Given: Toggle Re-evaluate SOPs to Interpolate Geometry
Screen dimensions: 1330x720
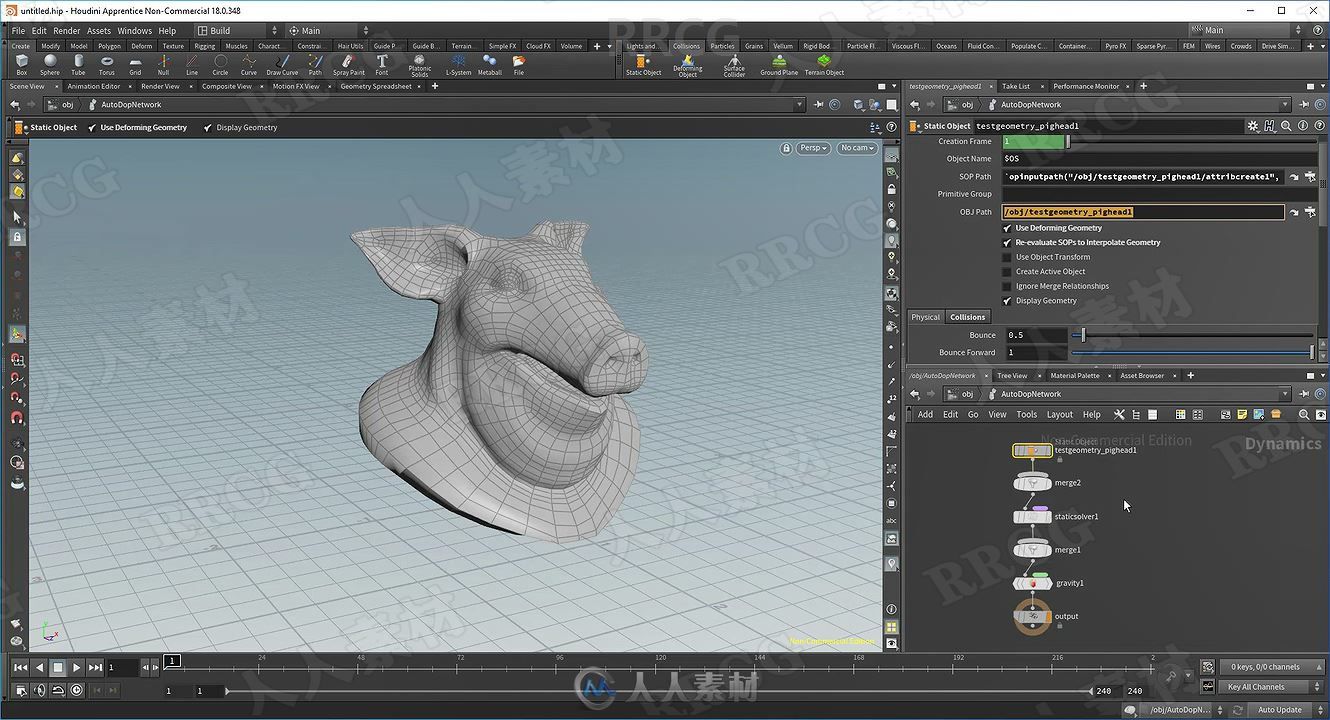Looking at the screenshot, I should 1007,242.
